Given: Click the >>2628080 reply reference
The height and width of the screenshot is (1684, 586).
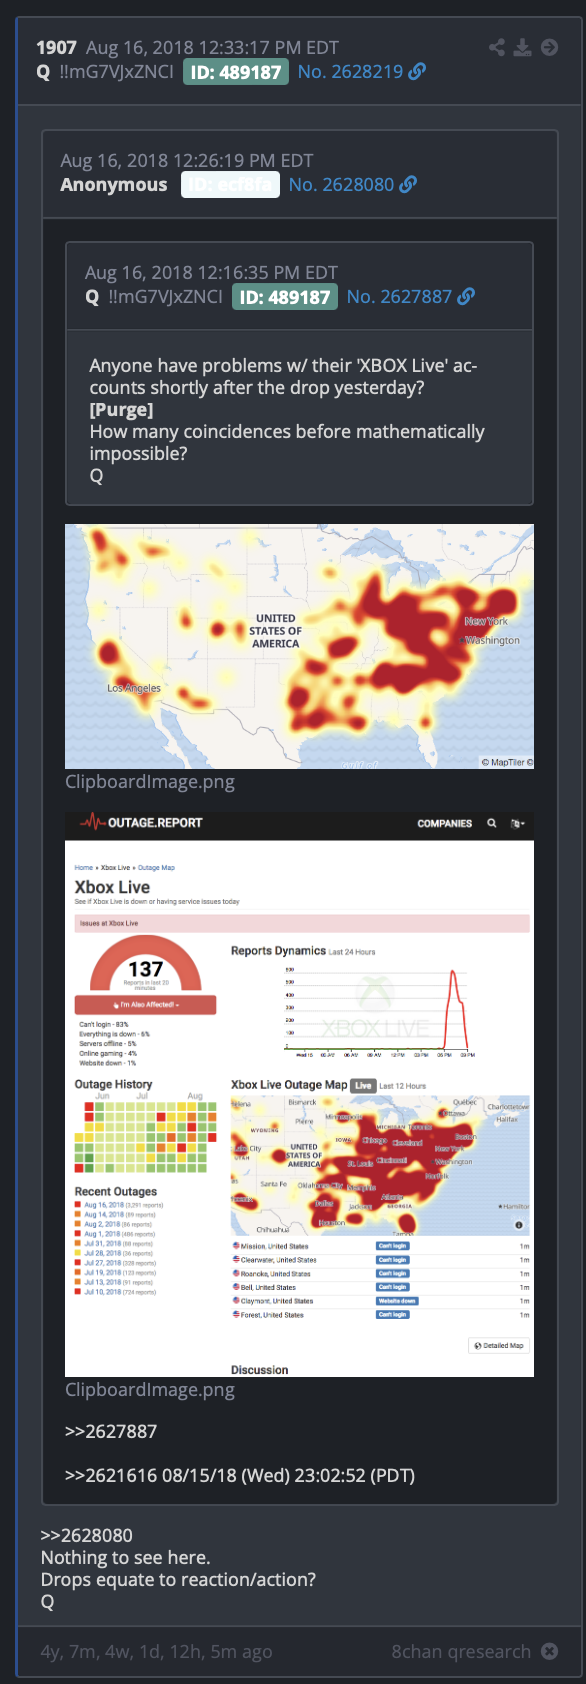Looking at the screenshot, I should [x=87, y=1535].
